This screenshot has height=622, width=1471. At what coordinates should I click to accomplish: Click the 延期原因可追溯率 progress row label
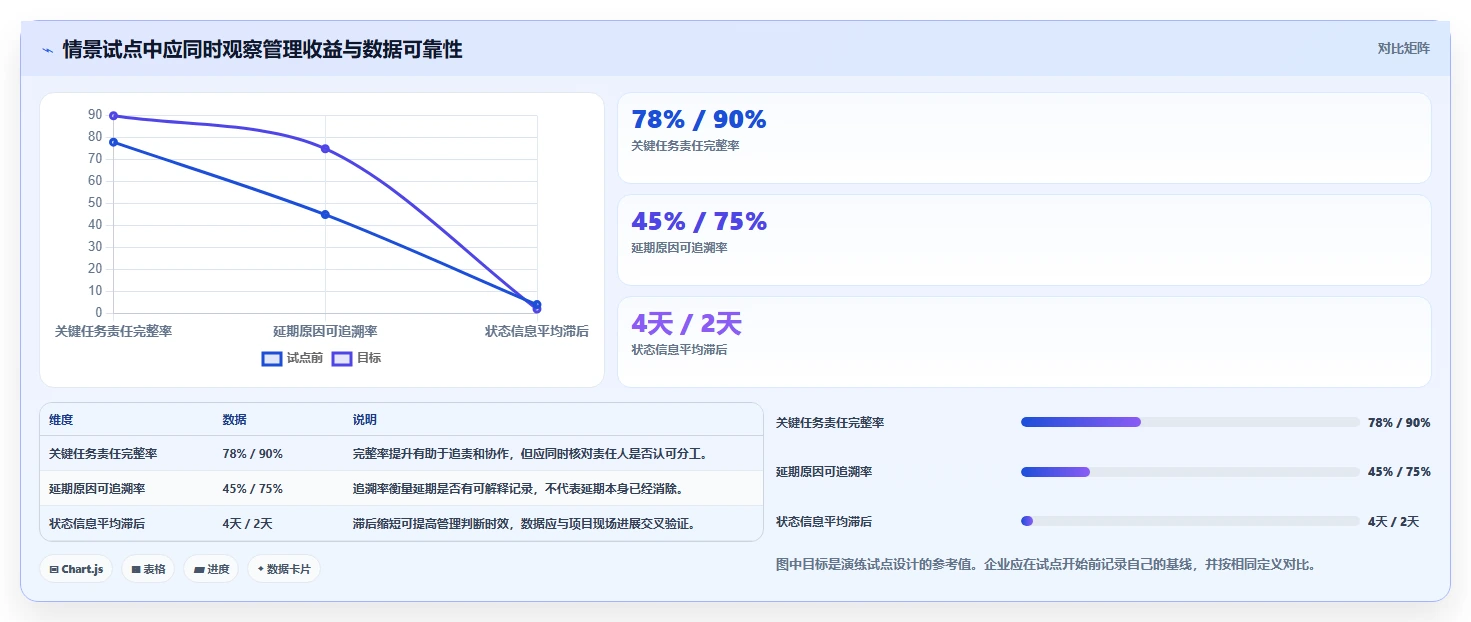pos(824,472)
